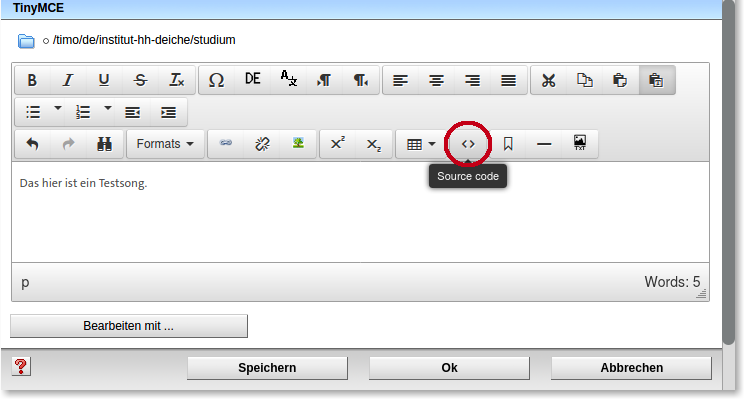Insert a link with chain icon
Viewport: 744px width, 399px height.
coord(226,143)
